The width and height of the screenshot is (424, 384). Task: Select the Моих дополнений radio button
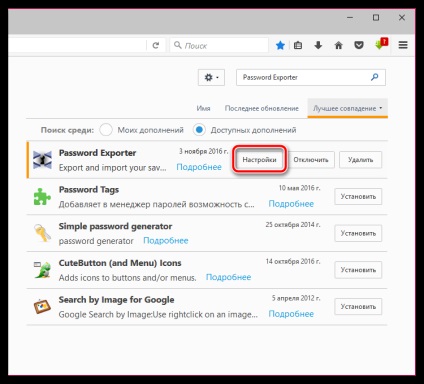(106, 130)
